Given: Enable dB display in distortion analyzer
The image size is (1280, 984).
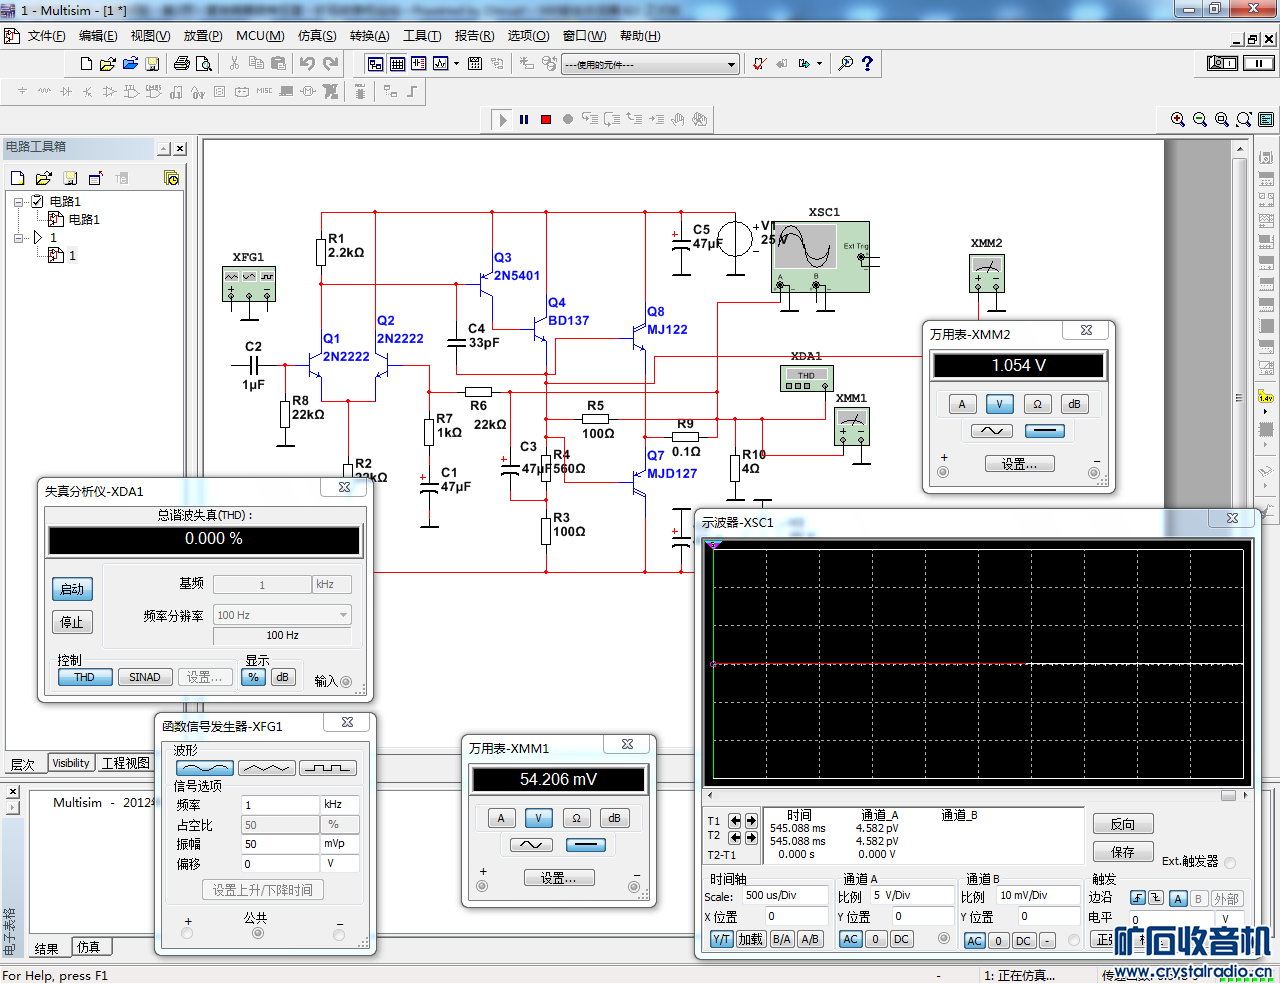Looking at the screenshot, I should pyautogui.click(x=282, y=677).
